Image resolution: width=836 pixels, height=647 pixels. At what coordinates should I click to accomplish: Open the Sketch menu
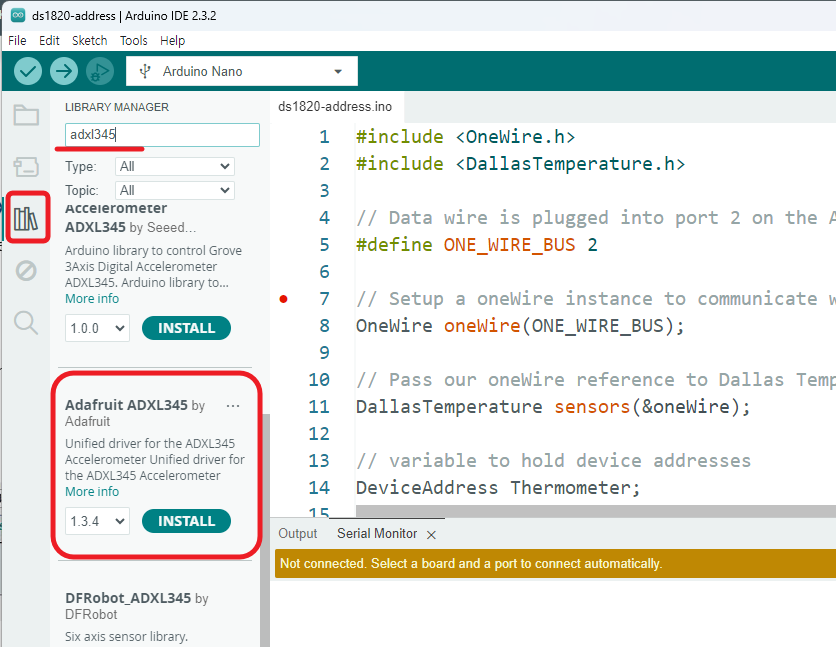(90, 41)
